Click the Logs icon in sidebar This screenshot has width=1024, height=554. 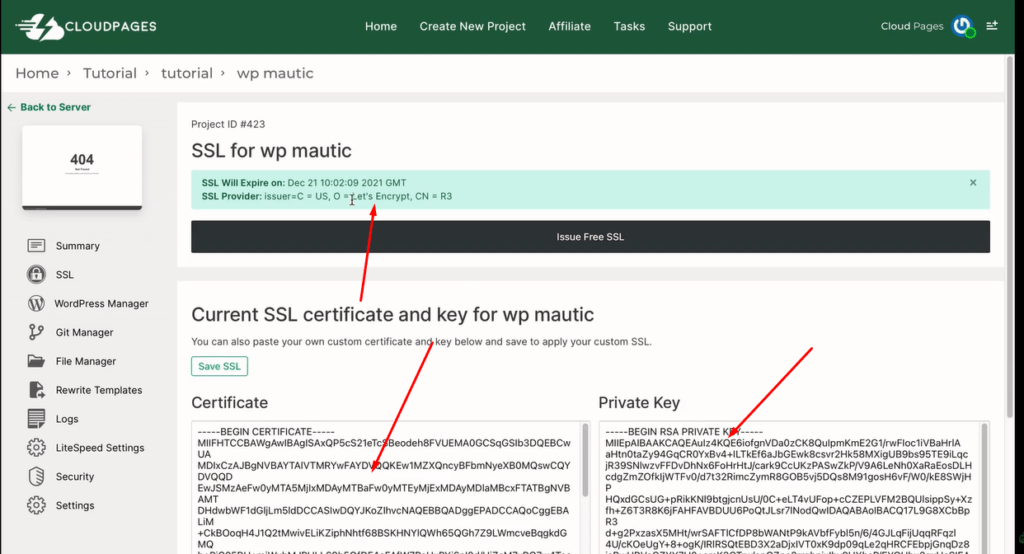coord(36,419)
